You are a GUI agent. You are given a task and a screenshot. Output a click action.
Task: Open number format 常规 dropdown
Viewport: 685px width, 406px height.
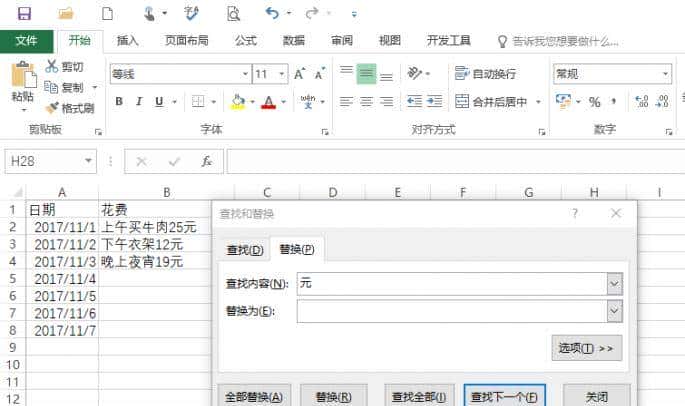tap(665, 74)
